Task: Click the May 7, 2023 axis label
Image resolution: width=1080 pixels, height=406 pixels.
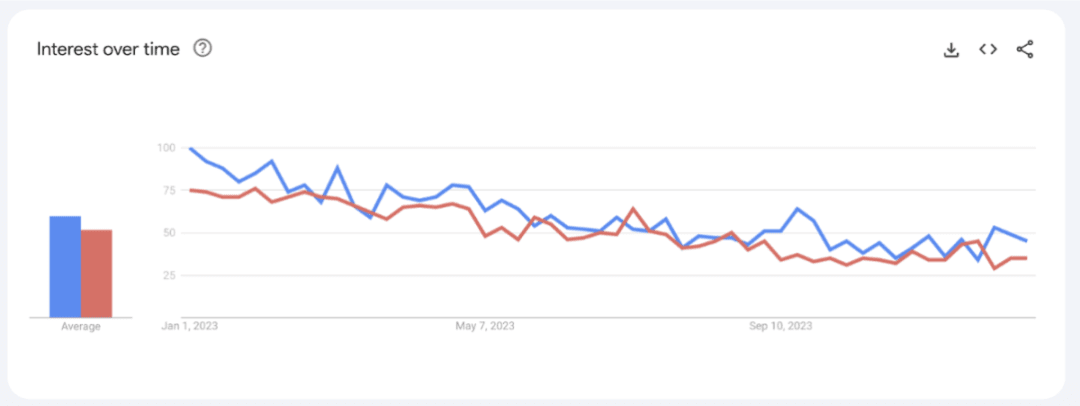Action: [x=485, y=327]
